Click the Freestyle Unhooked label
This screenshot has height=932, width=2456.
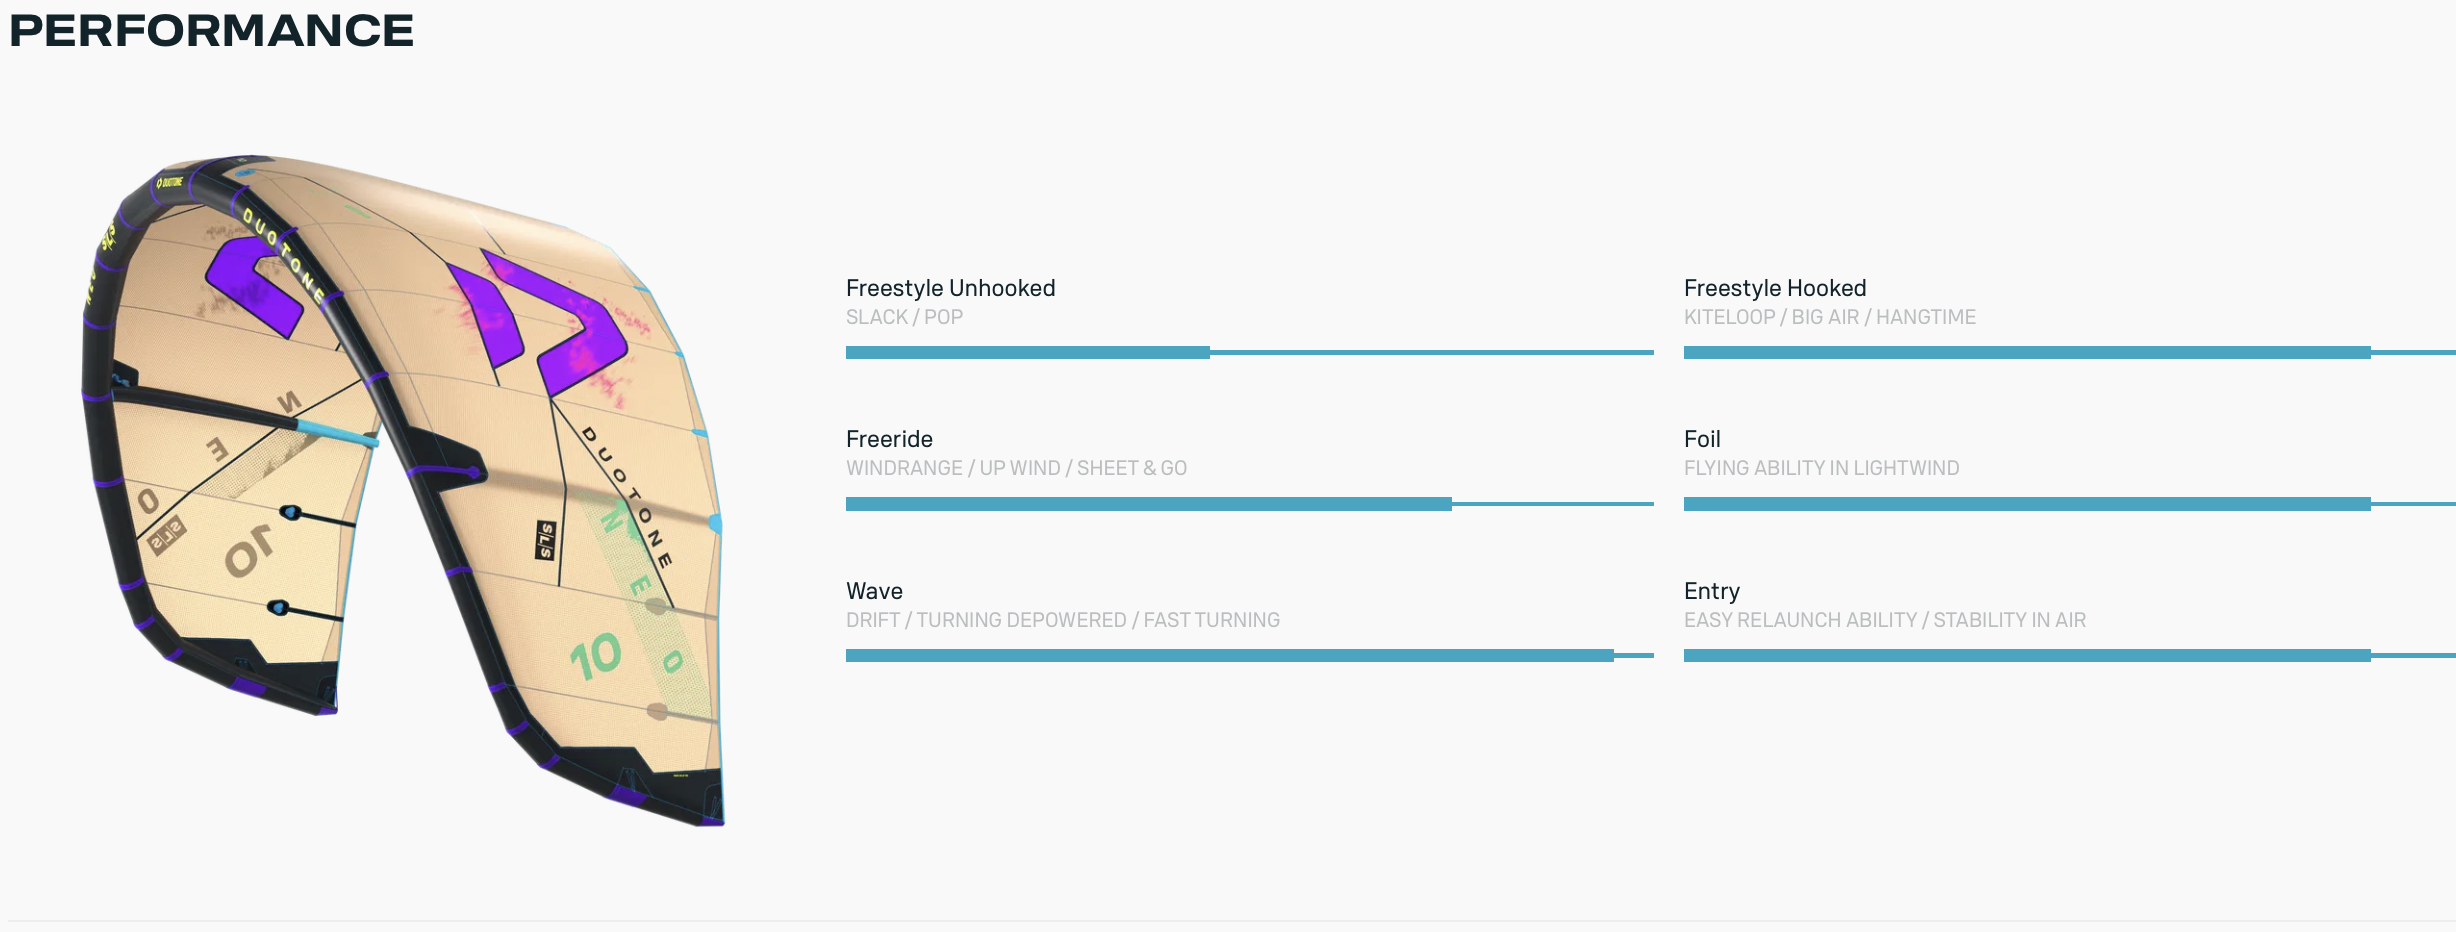tap(951, 288)
